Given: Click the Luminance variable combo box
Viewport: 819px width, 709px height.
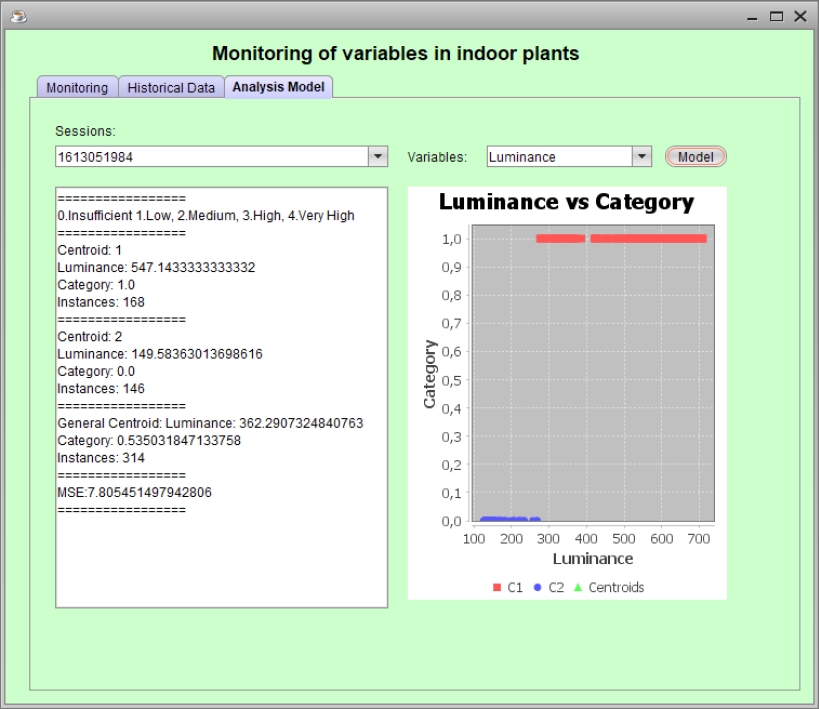Looking at the screenshot, I should tap(560, 157).
